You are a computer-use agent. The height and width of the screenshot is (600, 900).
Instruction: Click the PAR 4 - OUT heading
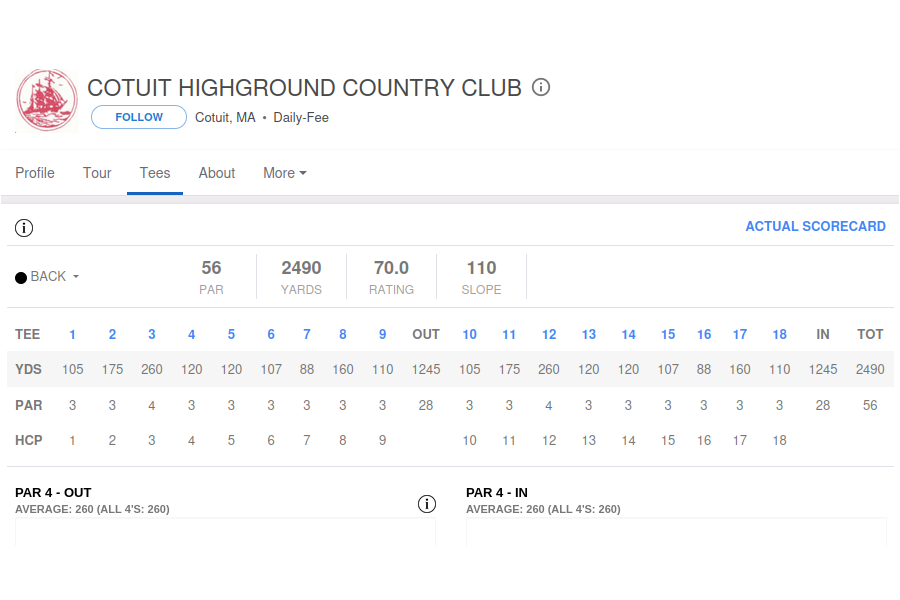pos(53,493)
